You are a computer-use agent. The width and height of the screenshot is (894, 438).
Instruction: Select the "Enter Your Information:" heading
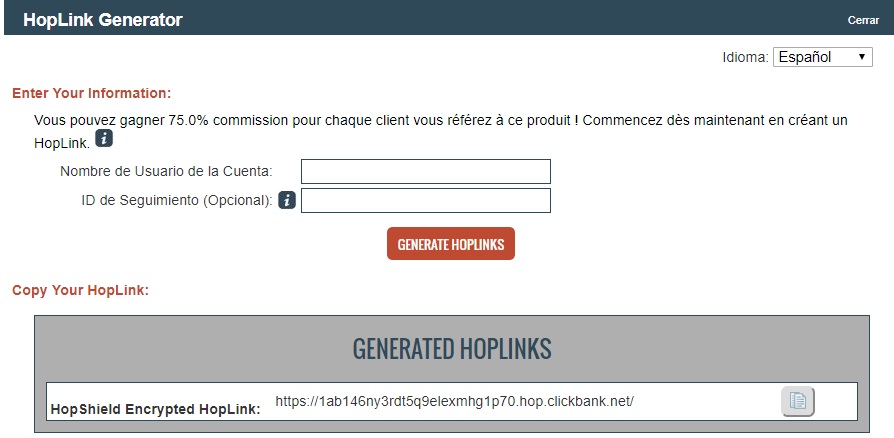92,93
